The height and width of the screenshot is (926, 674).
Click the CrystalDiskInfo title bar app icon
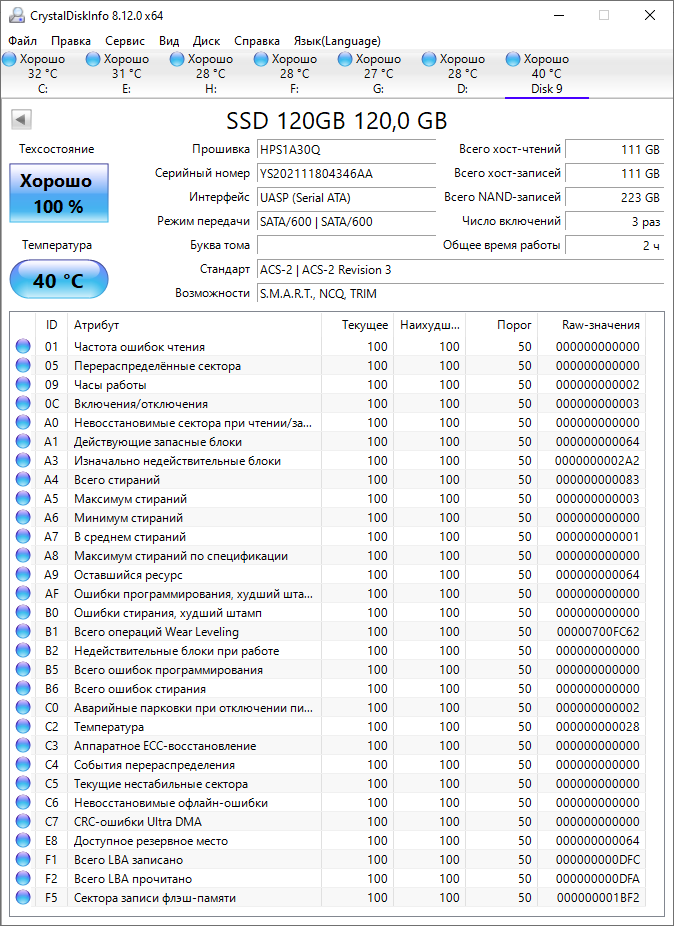coord(17,15)
